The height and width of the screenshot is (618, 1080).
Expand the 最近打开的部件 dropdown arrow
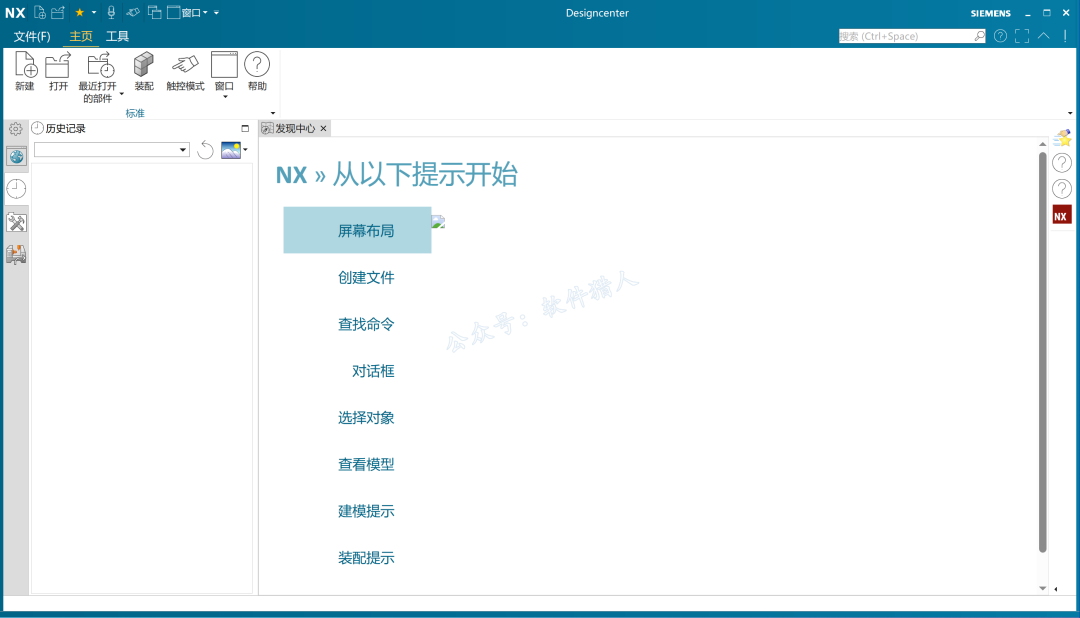pos(122,94)
